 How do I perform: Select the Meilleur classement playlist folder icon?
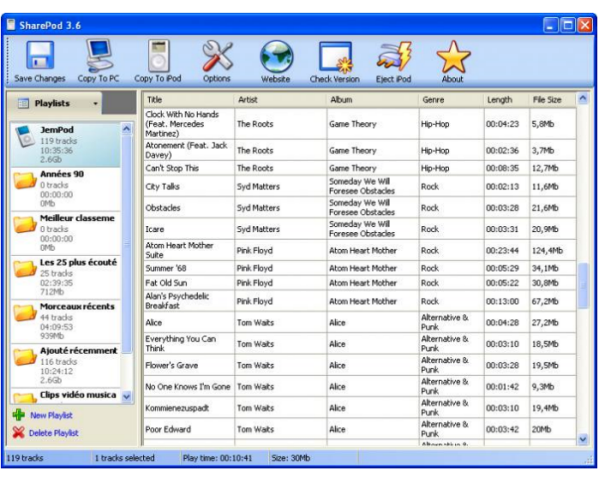point(25,225)
